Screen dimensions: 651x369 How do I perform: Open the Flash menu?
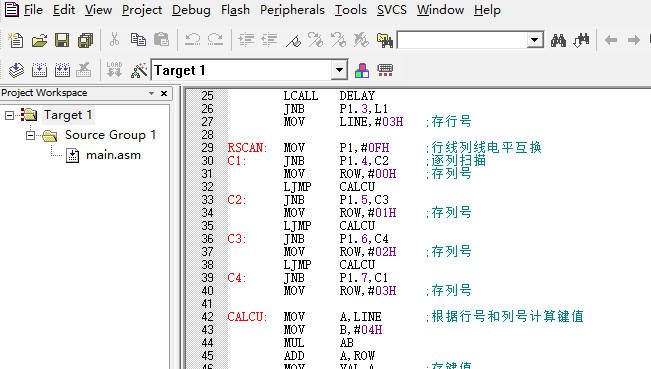(235, 10)
